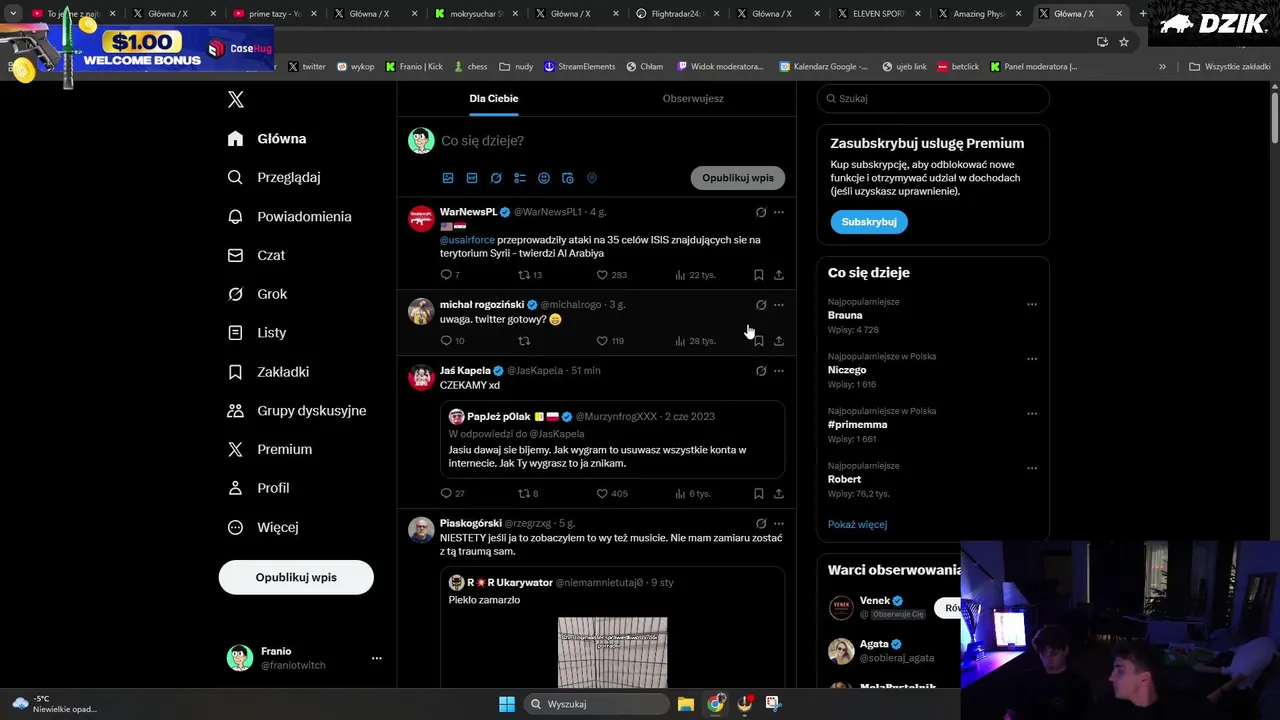Open more options on Jaś Kapela post
The width and height of the screenshot is (1280, 720).
tap(779, 371)
